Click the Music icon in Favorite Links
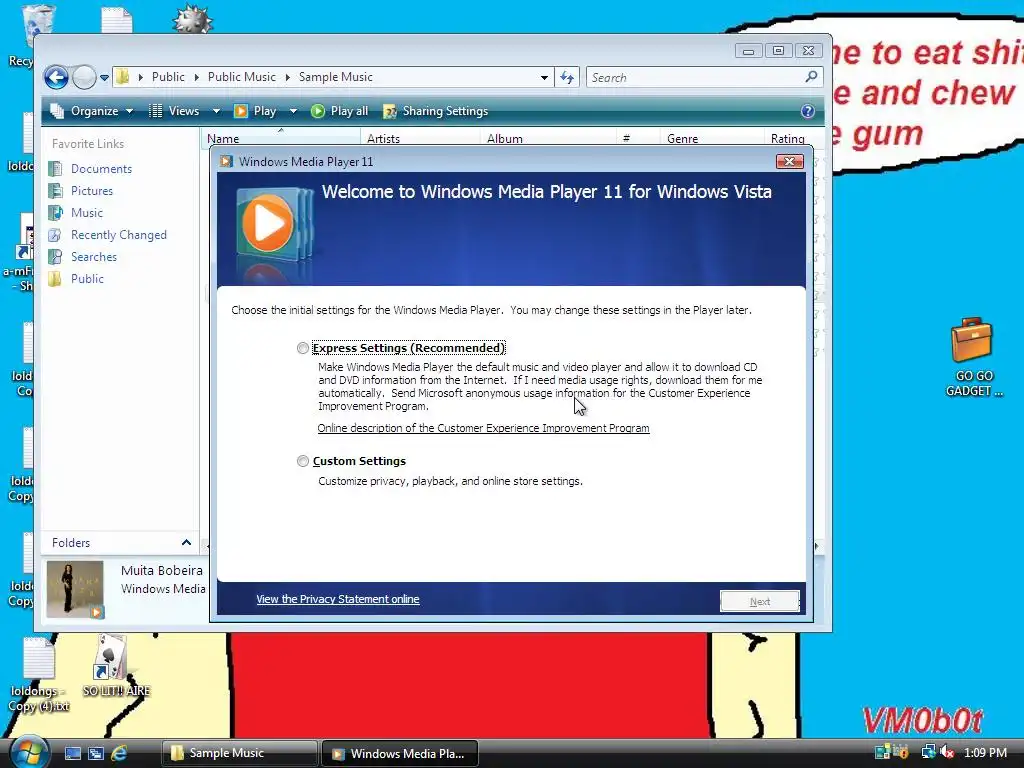Image resolution: width=1024 pixels, height=768 pixels. point(56,213)
